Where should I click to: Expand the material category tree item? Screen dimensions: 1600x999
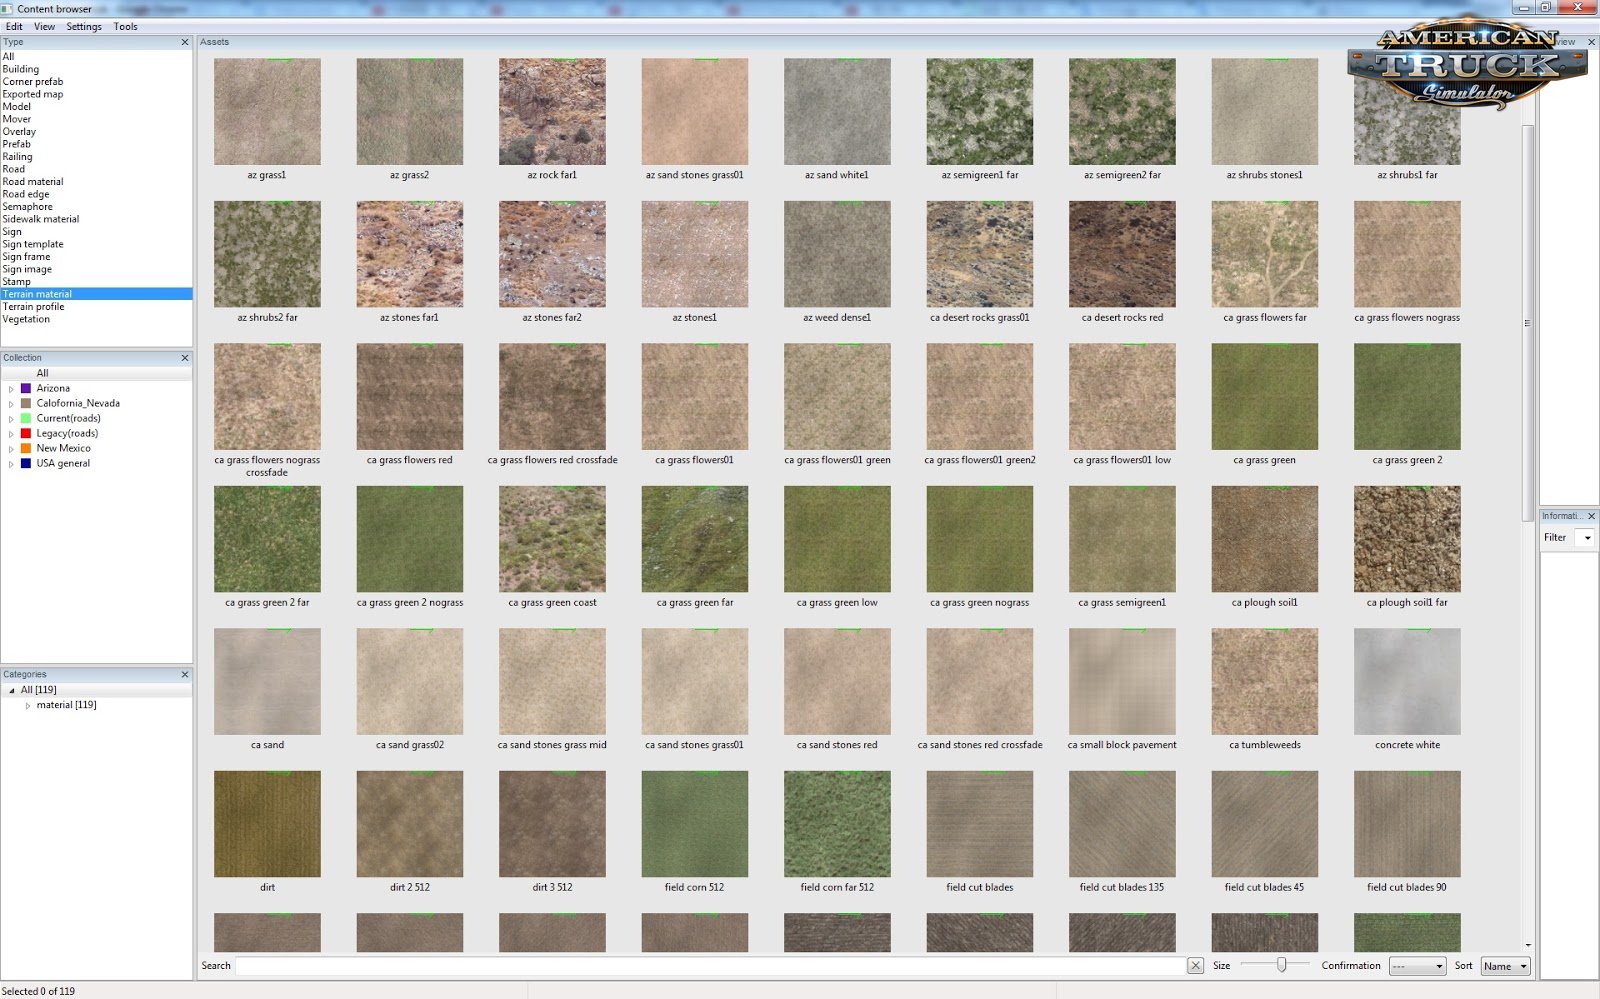[27, 706]
